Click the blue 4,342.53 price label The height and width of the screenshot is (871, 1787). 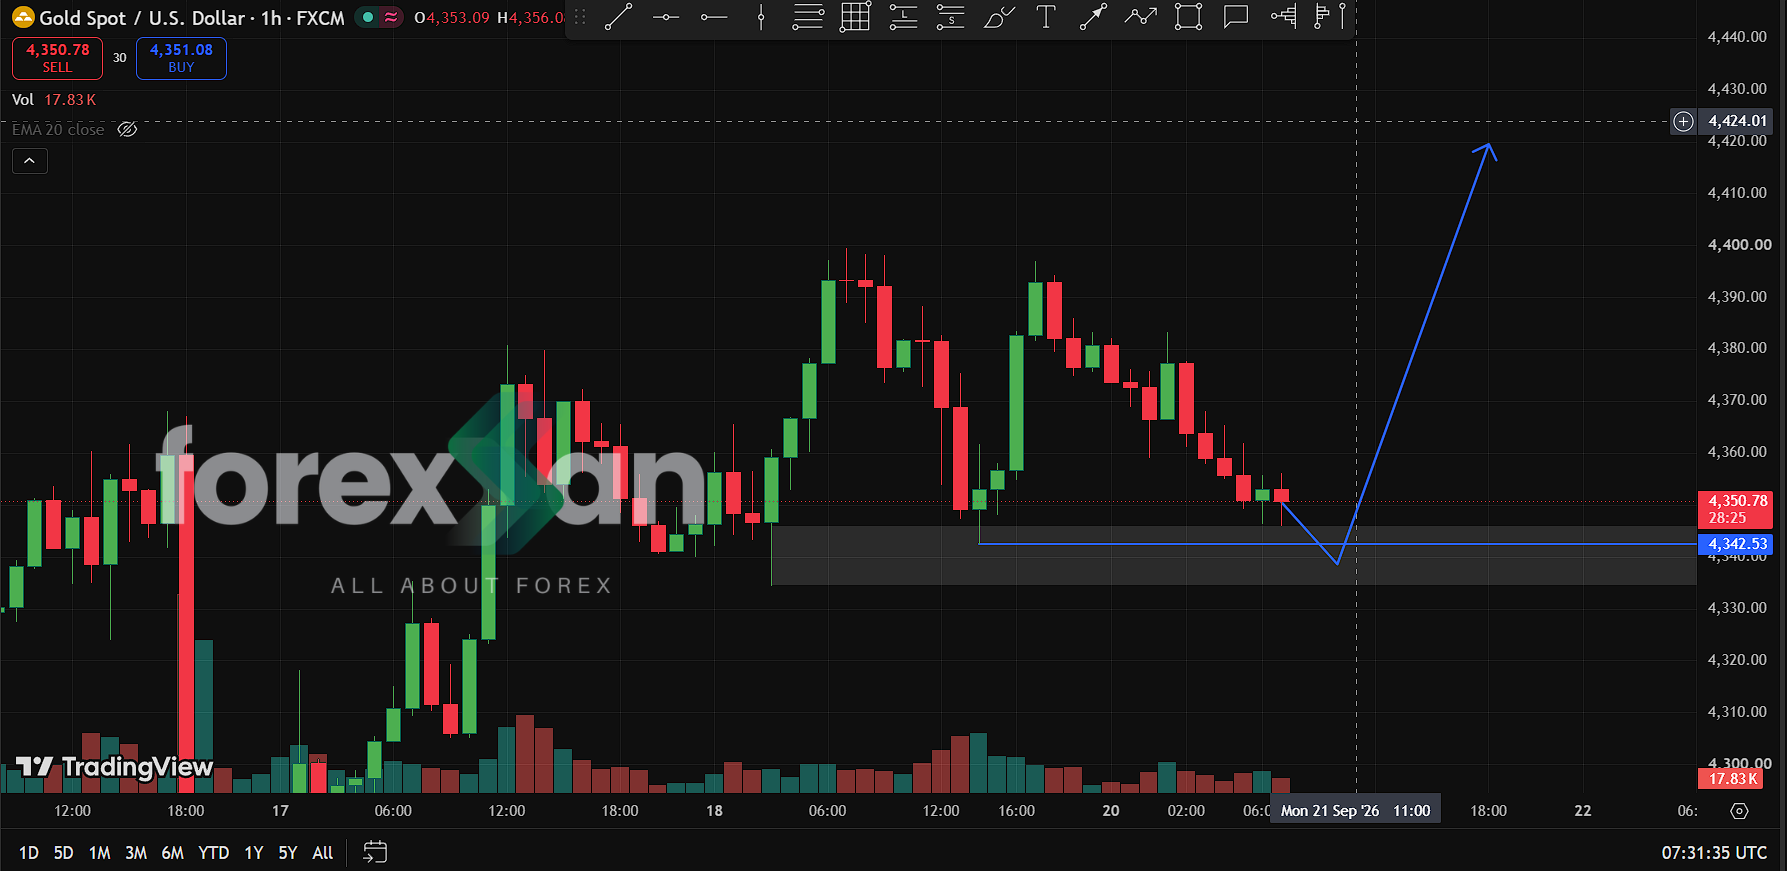click(1735, 544)
